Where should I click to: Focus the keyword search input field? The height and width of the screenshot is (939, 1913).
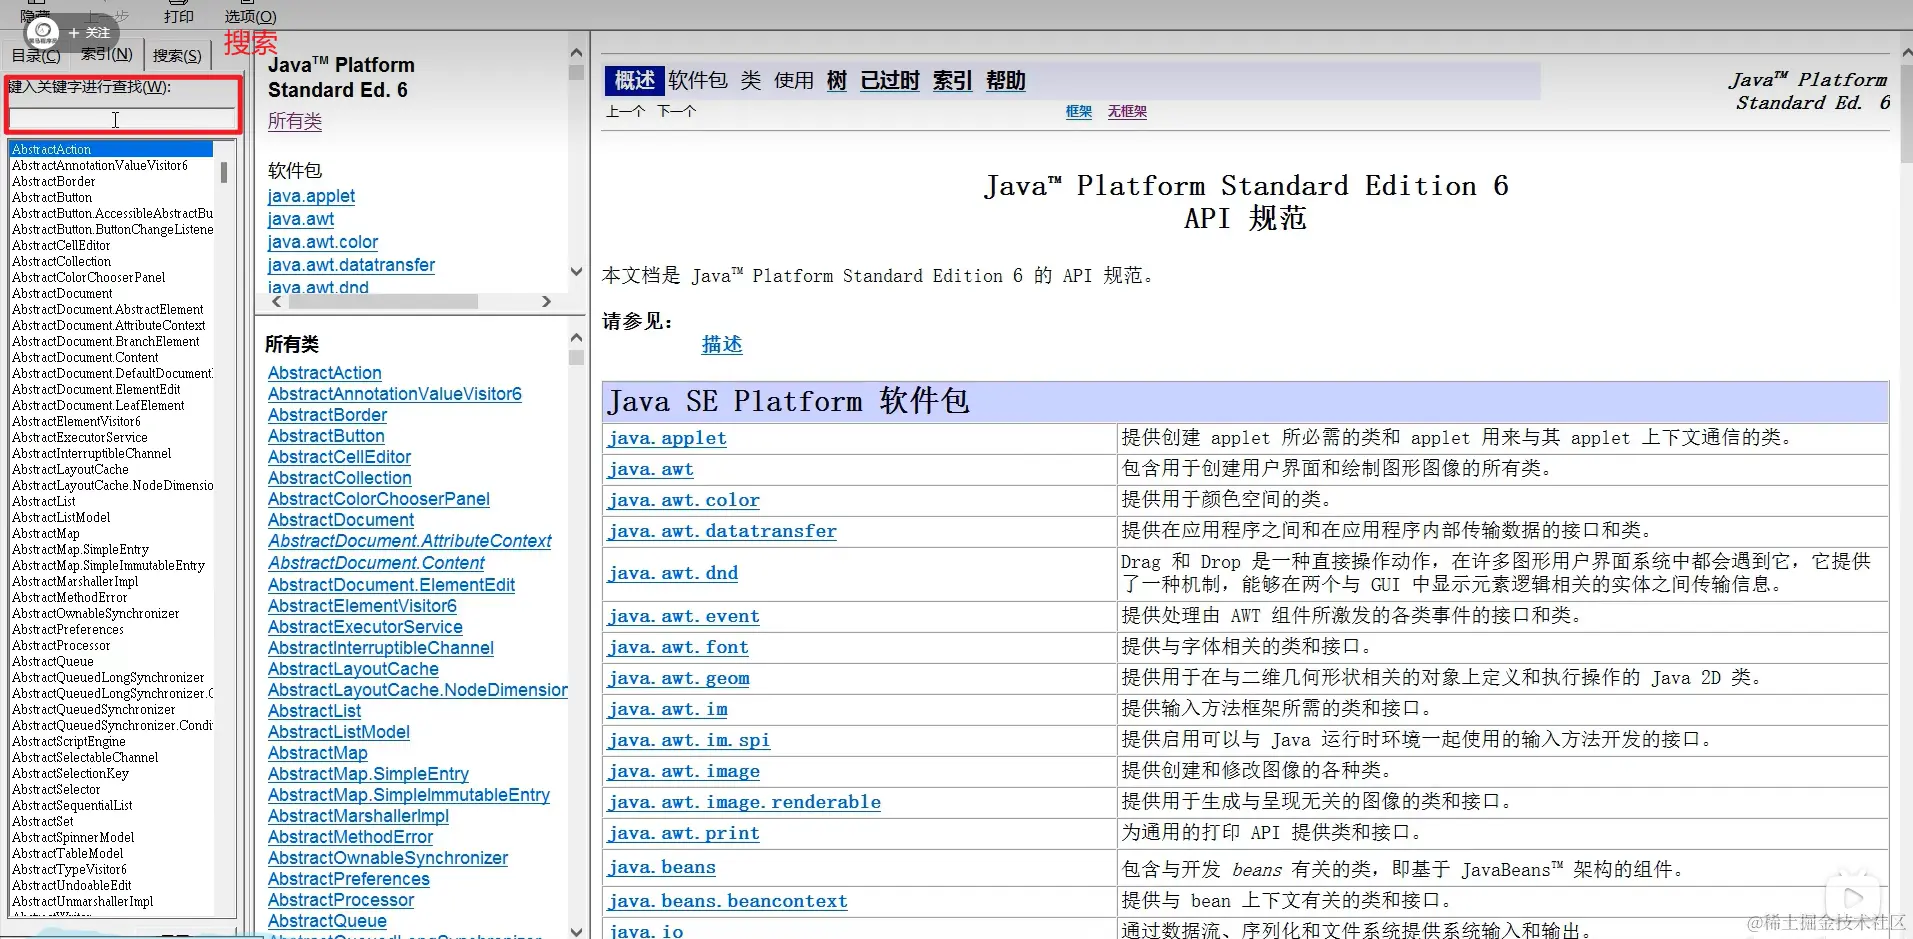tap(122, 119)
